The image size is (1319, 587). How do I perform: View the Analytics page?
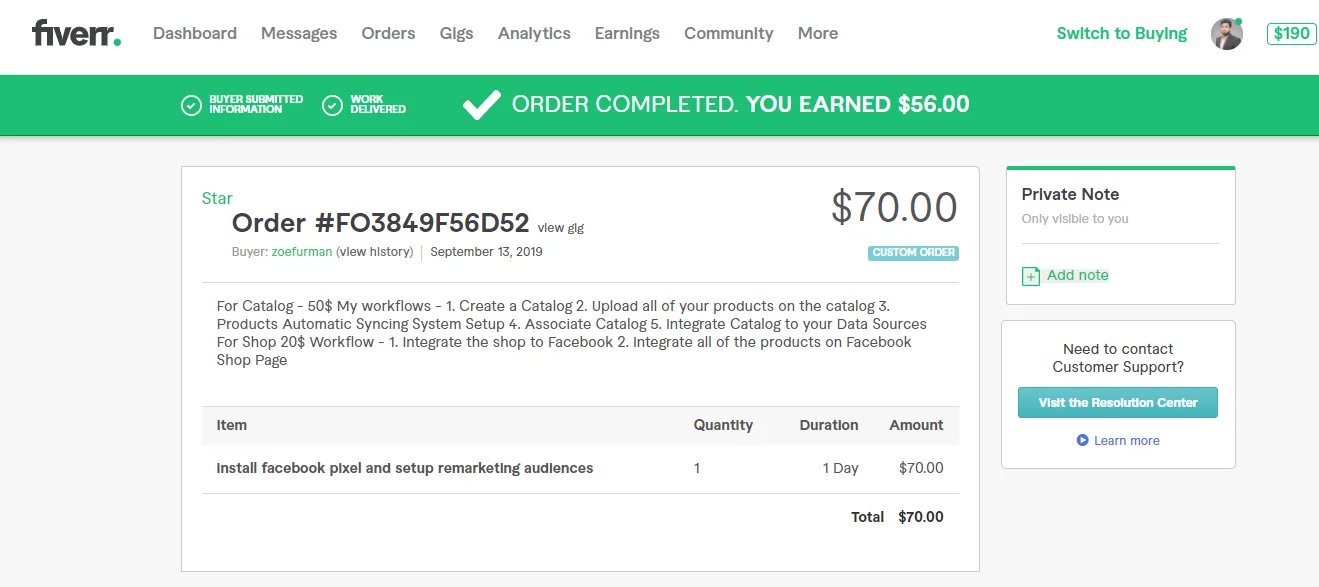point(534,34)
